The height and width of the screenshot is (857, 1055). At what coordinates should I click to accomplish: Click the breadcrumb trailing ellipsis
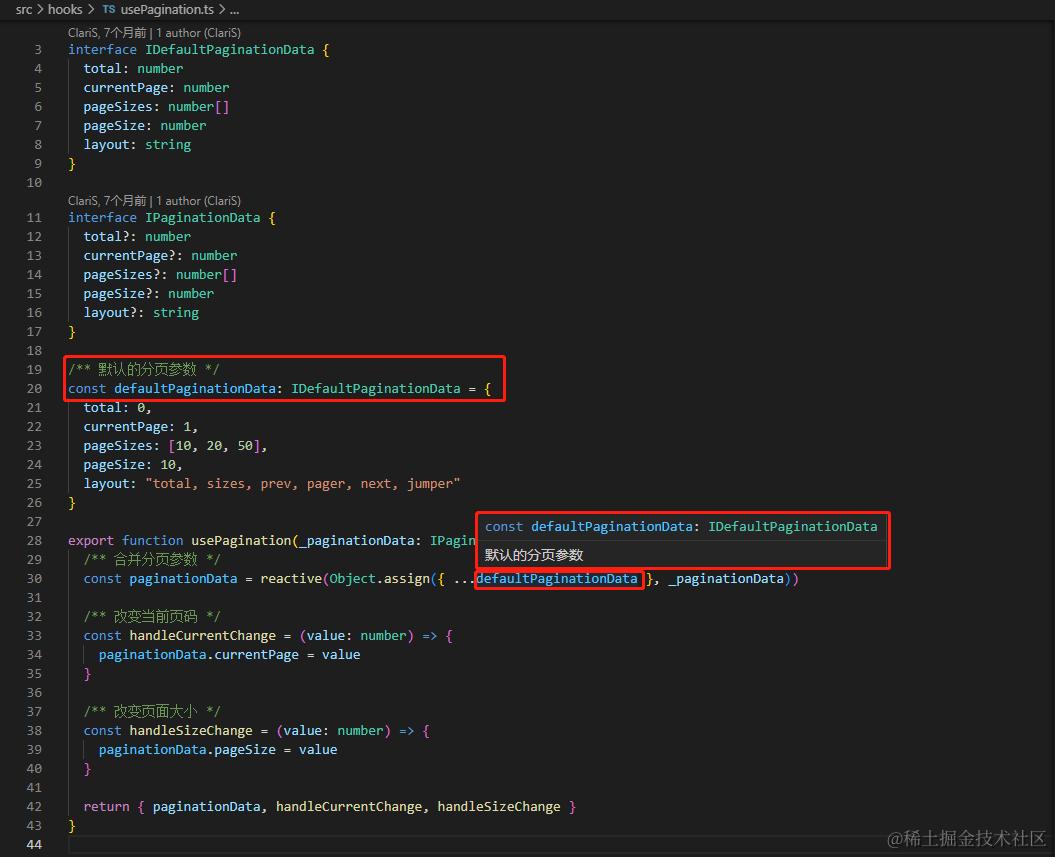coord(234,10)
